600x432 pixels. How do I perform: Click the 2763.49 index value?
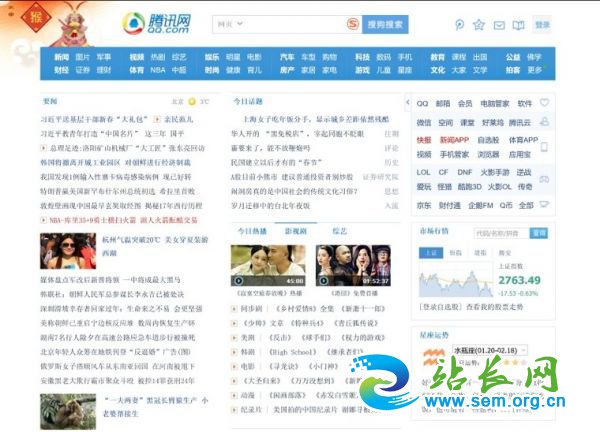click(519, 280)
